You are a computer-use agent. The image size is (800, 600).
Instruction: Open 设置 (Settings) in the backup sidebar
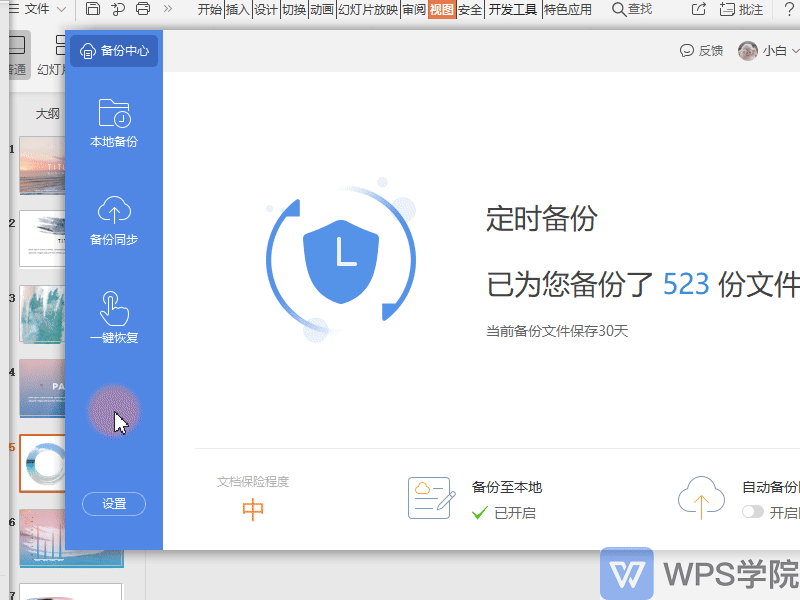point(113,504)
